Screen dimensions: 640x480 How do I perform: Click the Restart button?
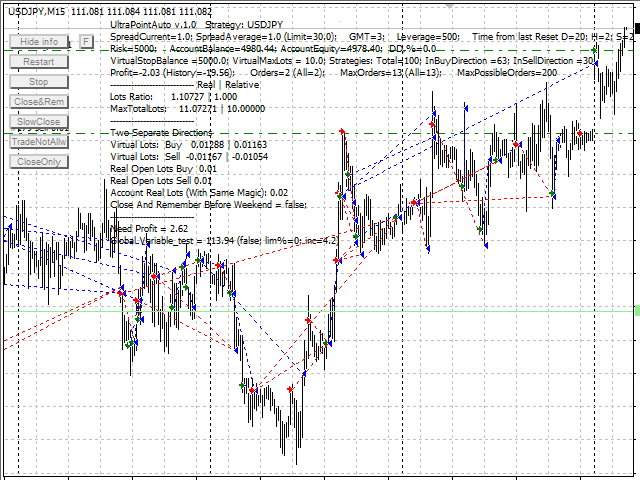[39, 62]
